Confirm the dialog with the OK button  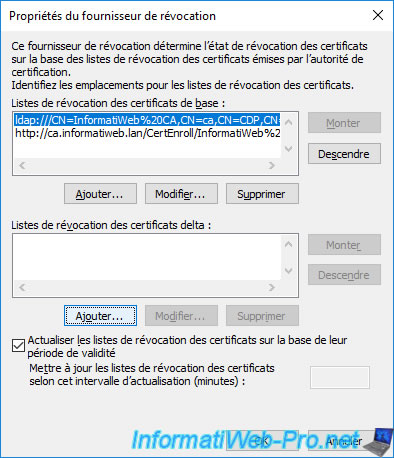(262, 441)
